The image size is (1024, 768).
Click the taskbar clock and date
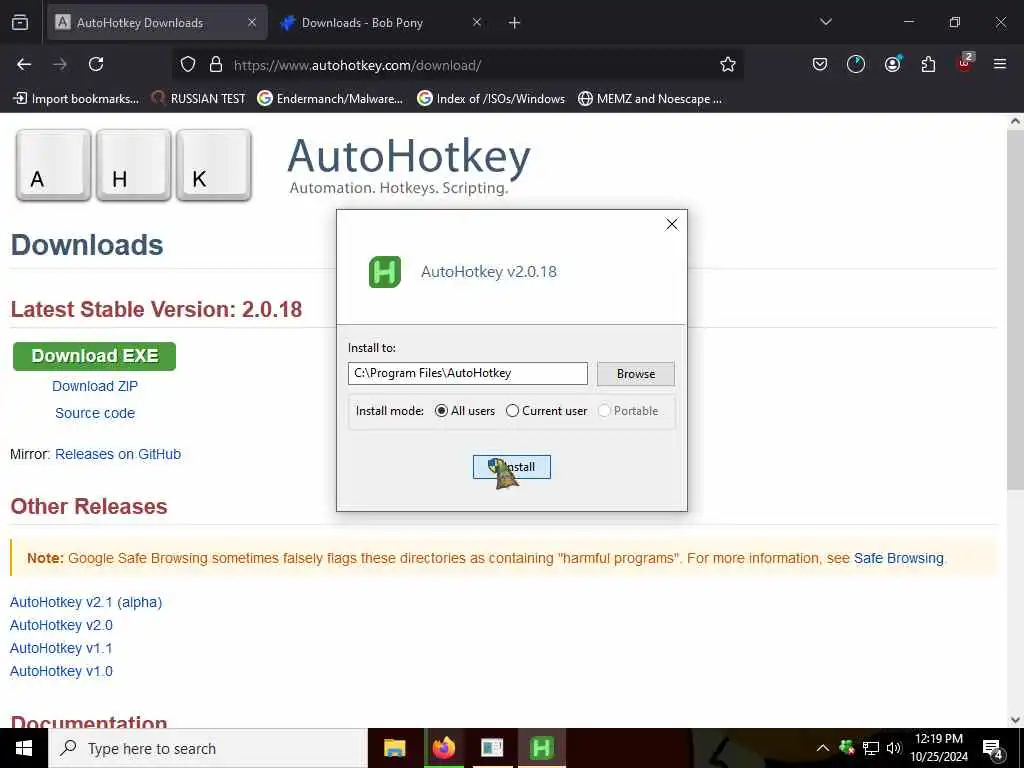point(938,748)
